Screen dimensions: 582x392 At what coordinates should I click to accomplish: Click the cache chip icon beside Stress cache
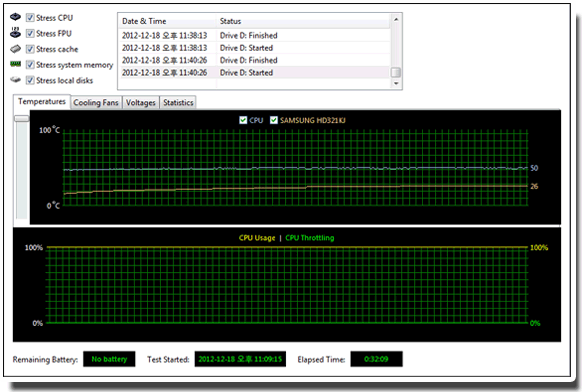pos(15,49)
